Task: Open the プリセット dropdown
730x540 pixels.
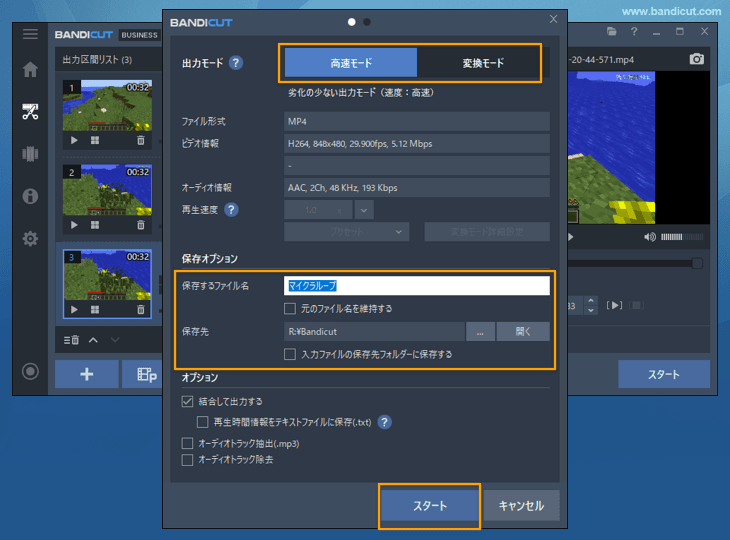Action: pyautogui.click(x=346, y=232)
